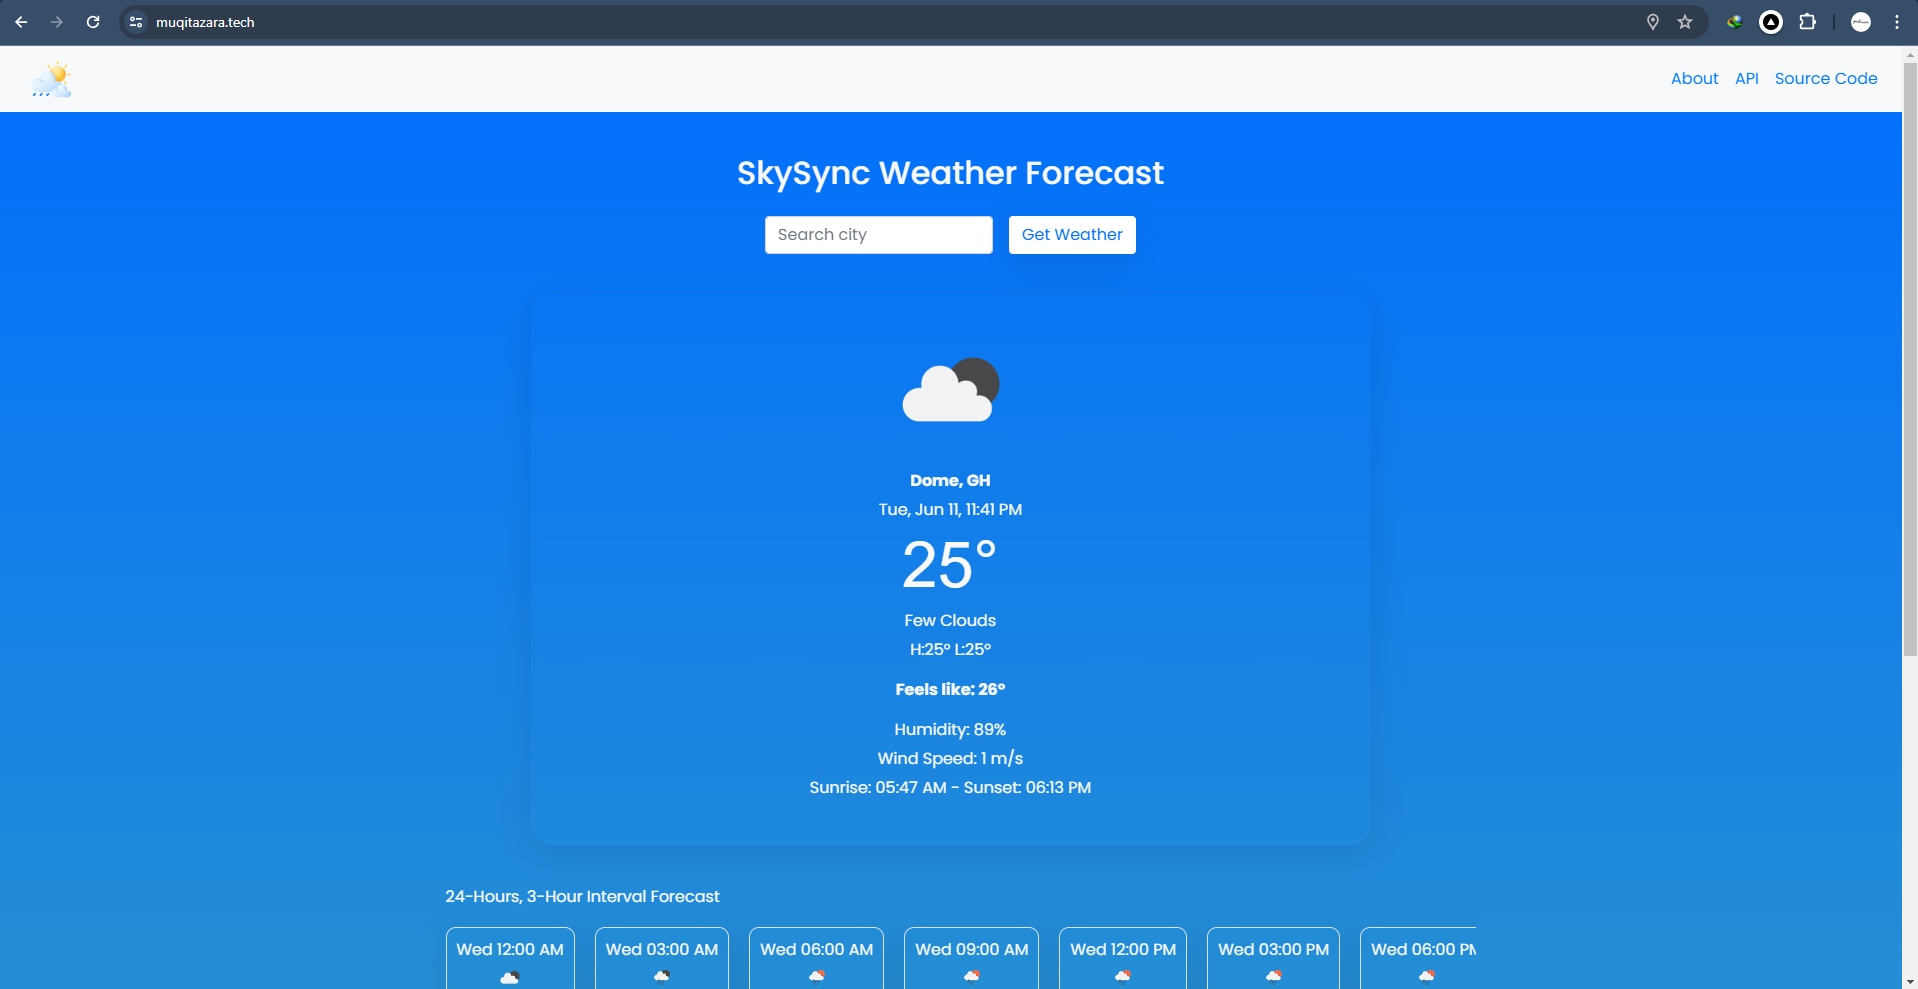The width and height of the screenshot is (1918, 989).
Task: Select the Wed 06:00 AM forecast card
Action: coord(816,958)
